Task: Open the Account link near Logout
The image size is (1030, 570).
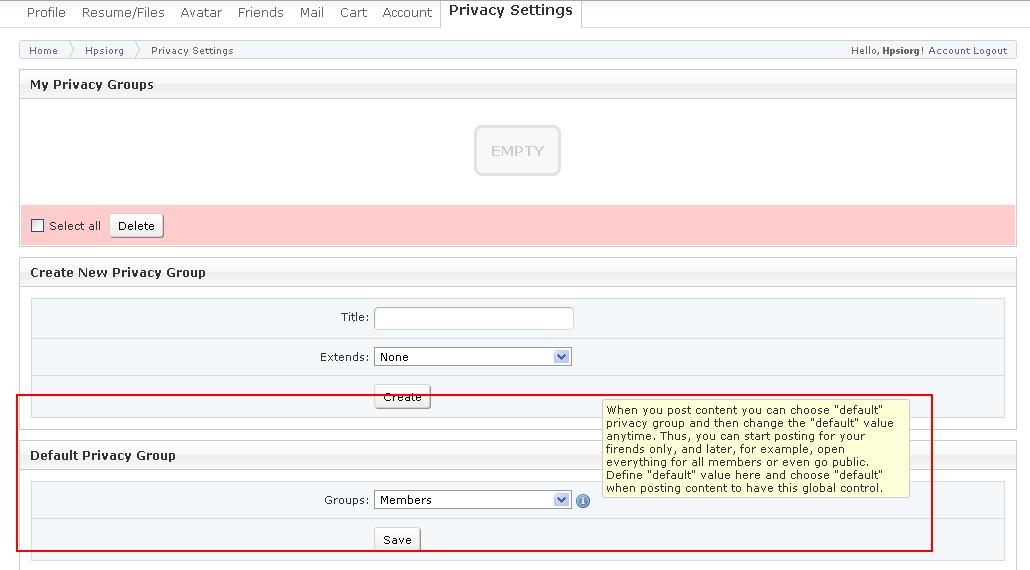Action: tap(949, 51)
